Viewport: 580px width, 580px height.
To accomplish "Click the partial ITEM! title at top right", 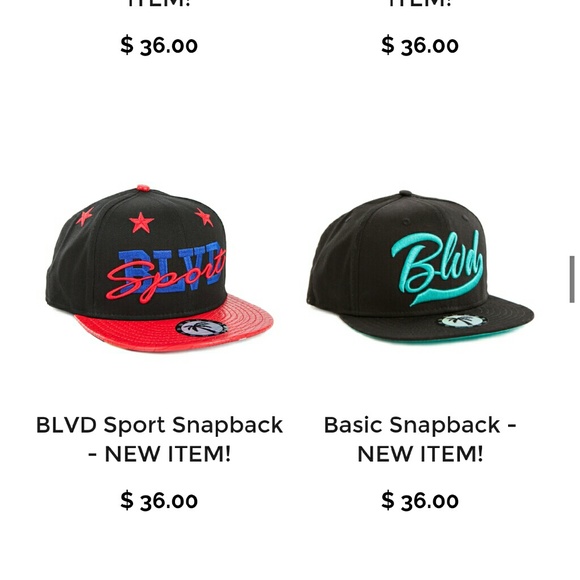I will click(x=420, y=4).
